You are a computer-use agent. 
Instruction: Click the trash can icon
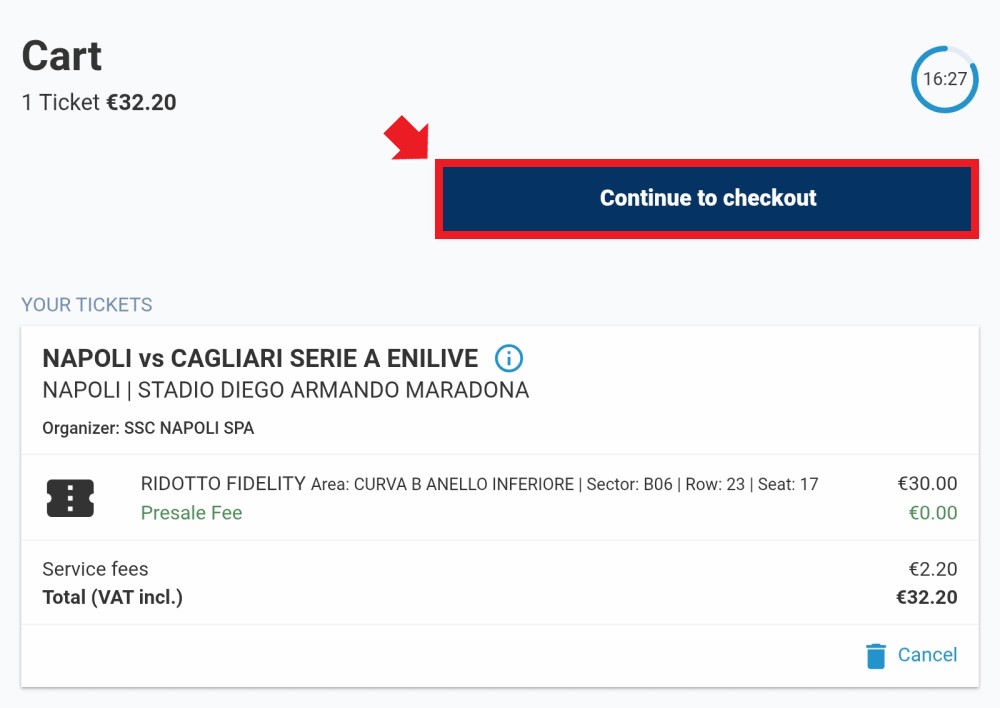click(876, 656)
